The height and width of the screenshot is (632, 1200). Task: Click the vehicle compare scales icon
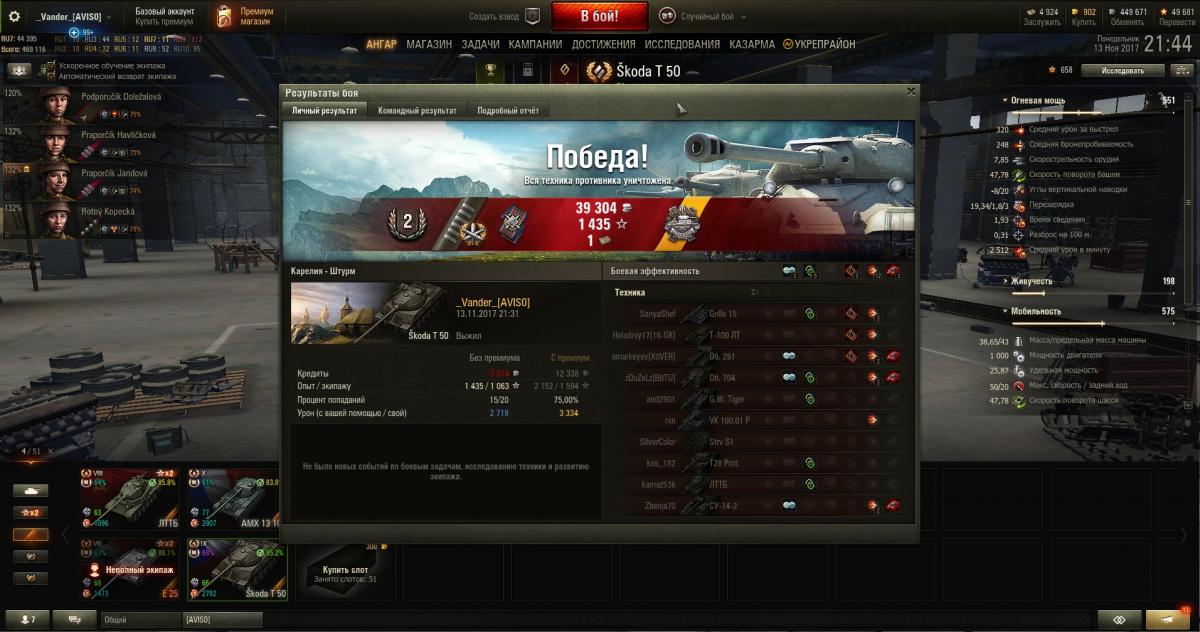(x=1118, y=620)
